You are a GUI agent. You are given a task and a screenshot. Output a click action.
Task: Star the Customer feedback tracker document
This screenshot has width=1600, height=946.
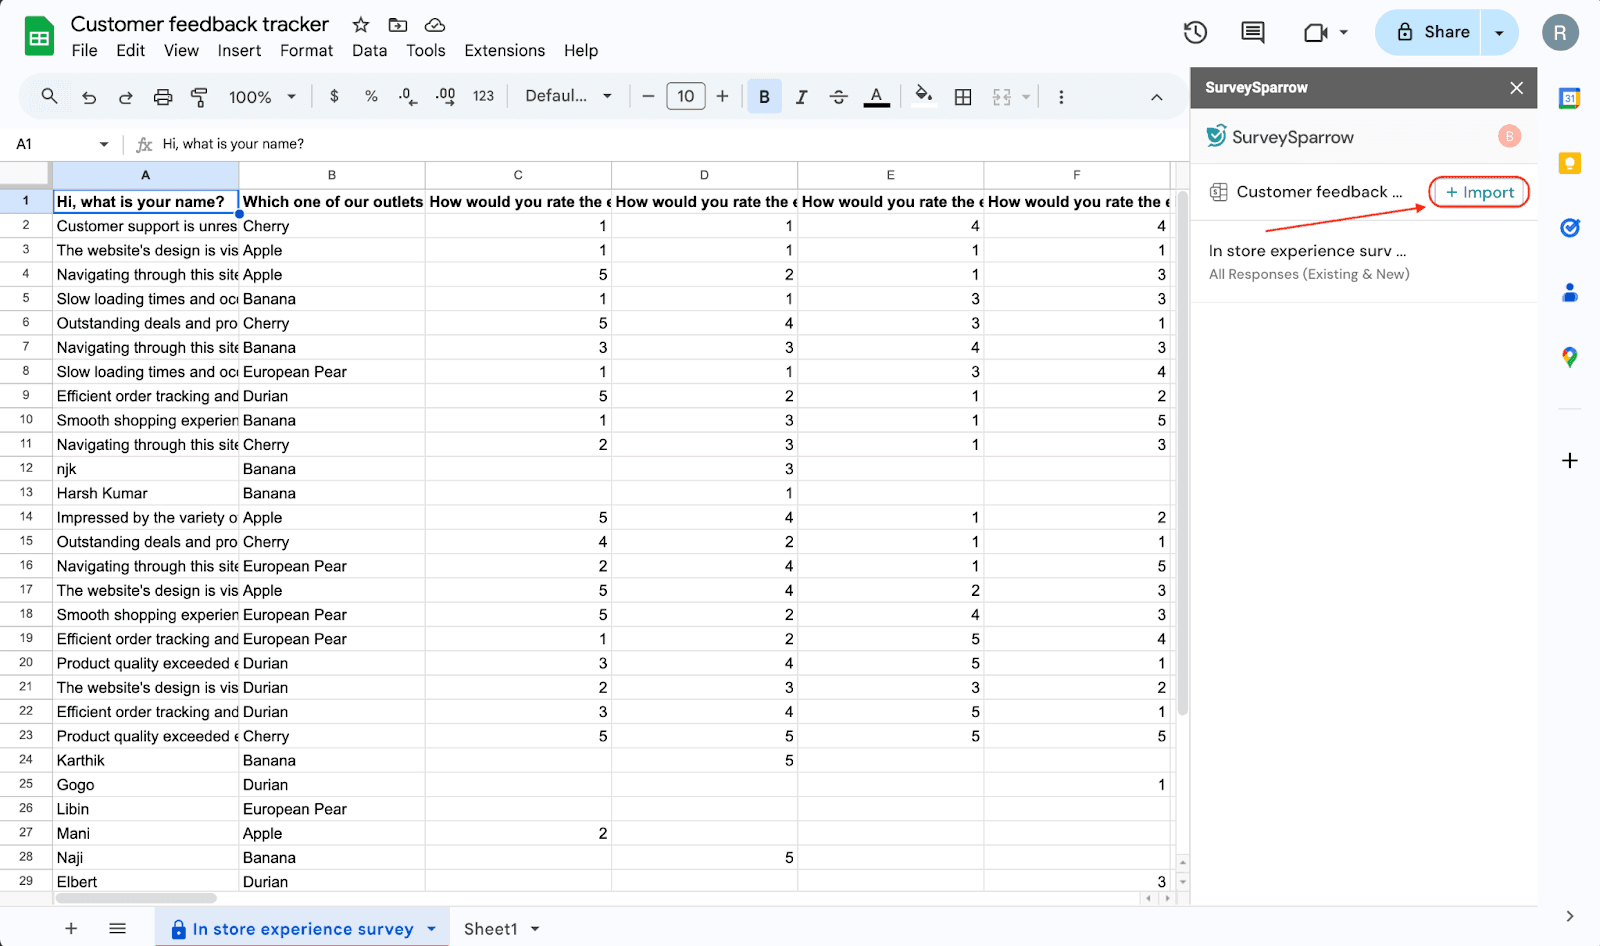coord(361,25)
